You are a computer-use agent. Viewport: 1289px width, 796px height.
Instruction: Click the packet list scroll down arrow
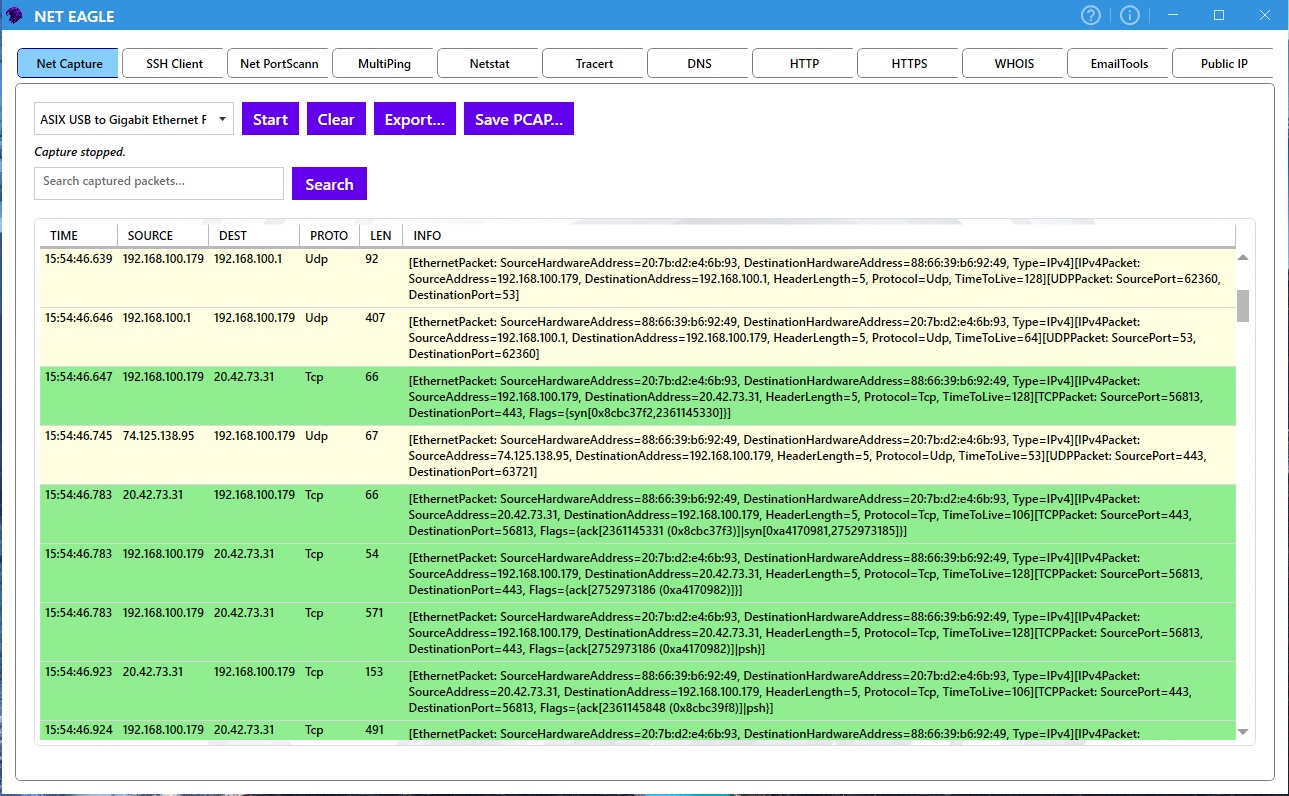[1243, 732]
